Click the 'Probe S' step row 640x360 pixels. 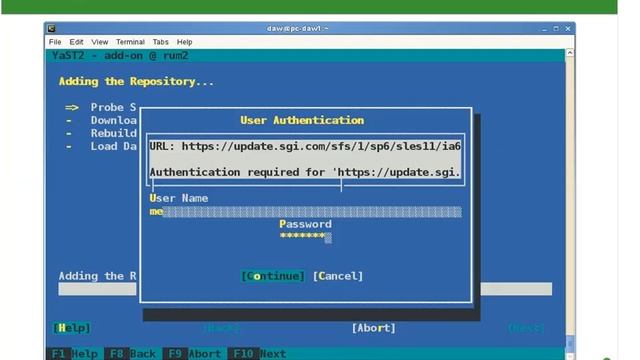(x=101, y=107)
